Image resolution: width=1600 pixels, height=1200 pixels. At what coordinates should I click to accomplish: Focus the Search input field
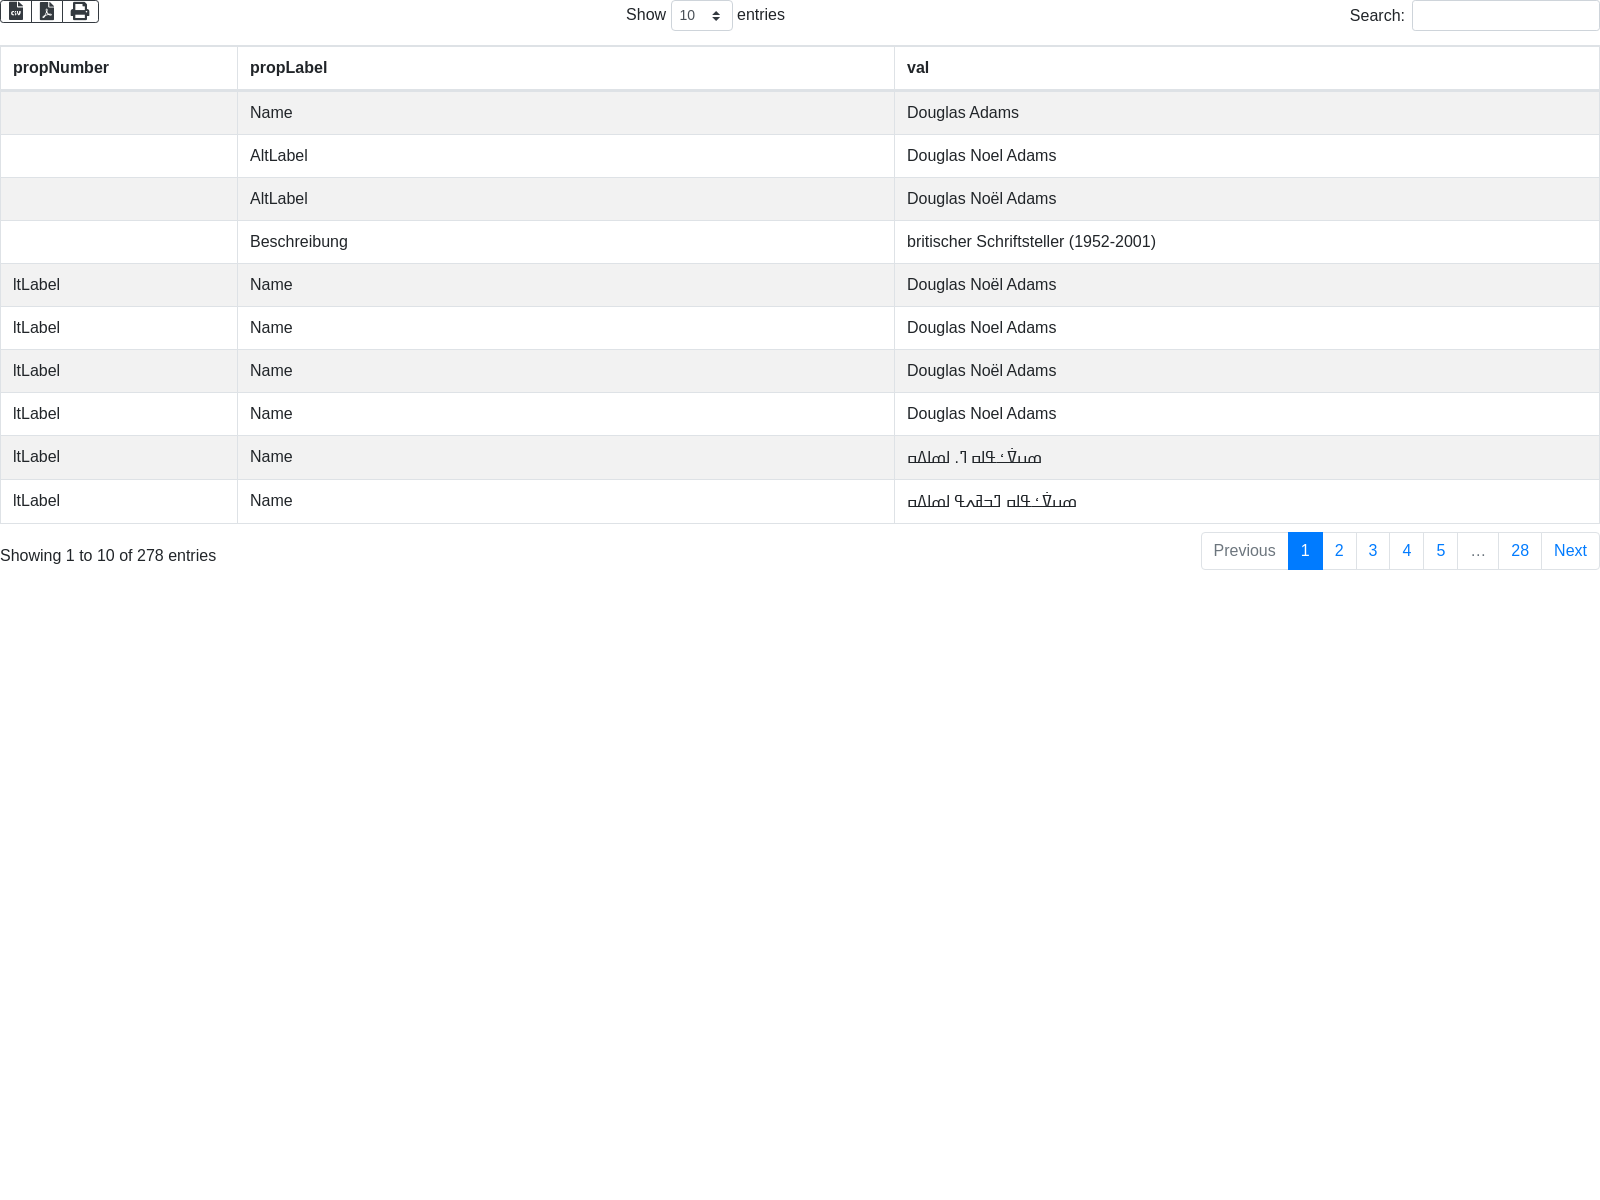[1504, 15]
